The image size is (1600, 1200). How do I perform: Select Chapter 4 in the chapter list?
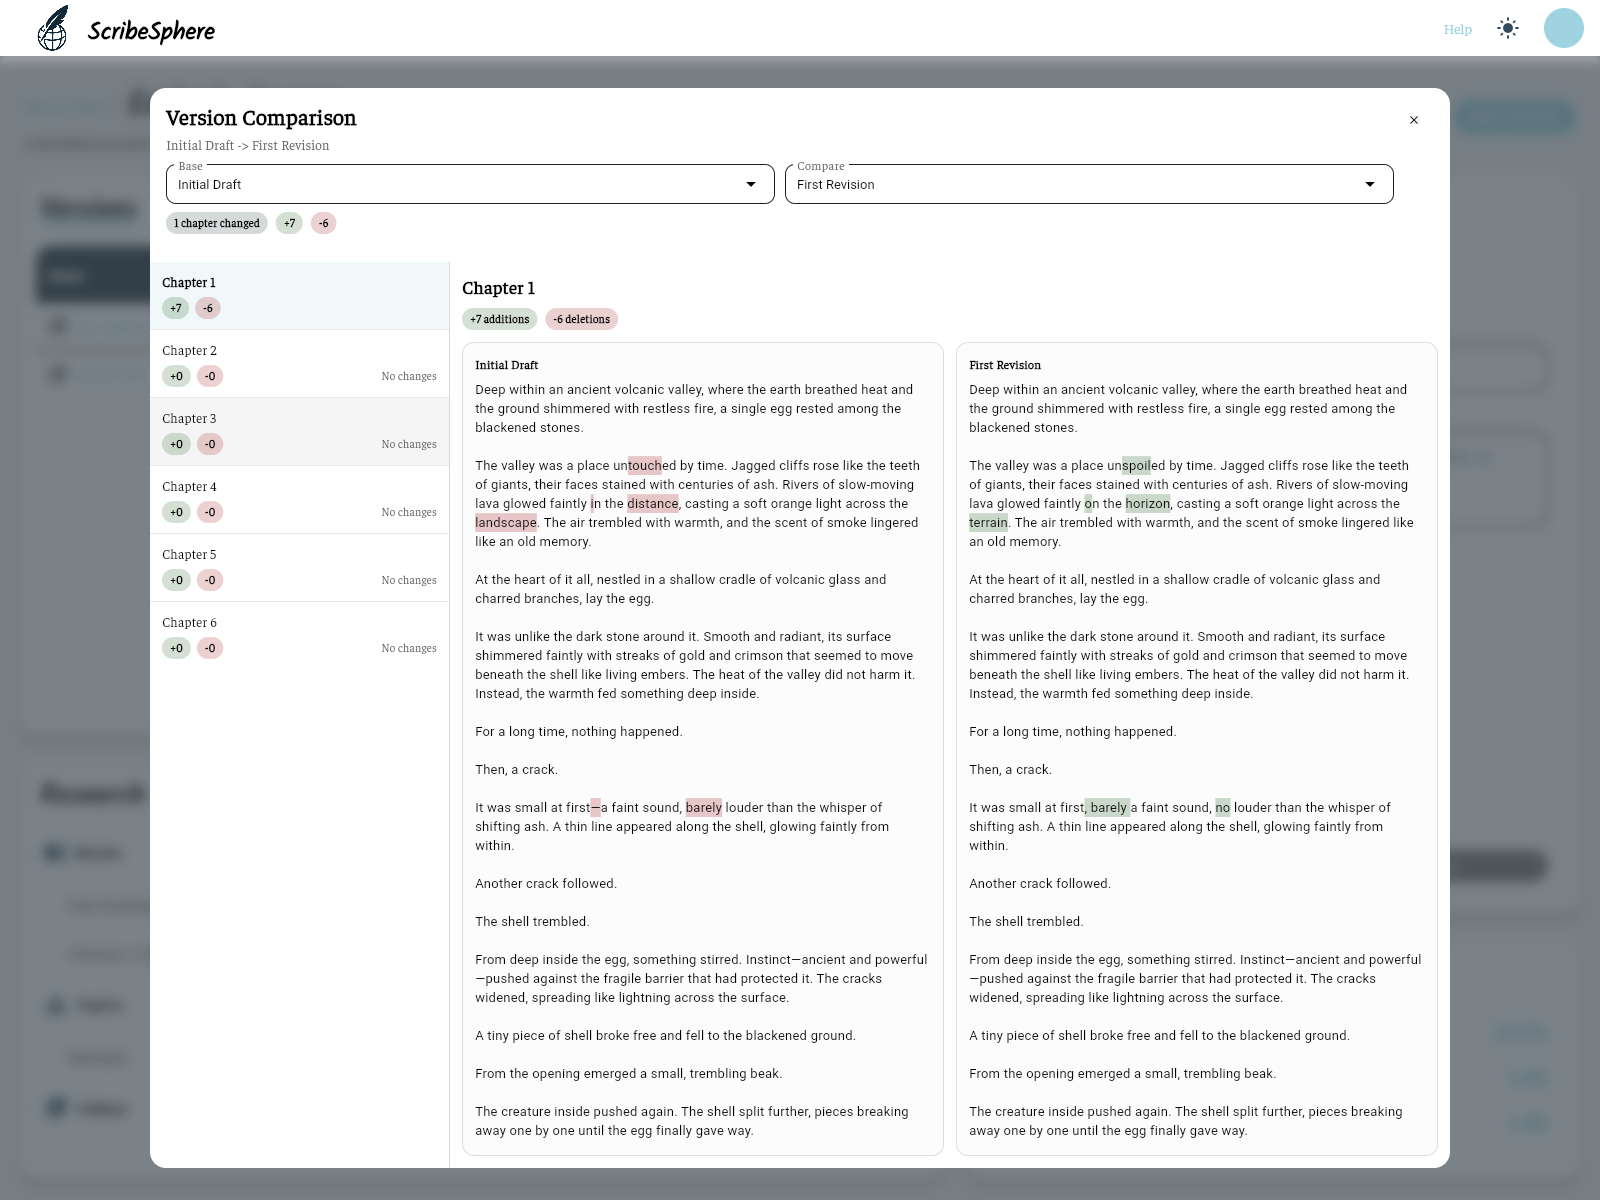(299, 500)
